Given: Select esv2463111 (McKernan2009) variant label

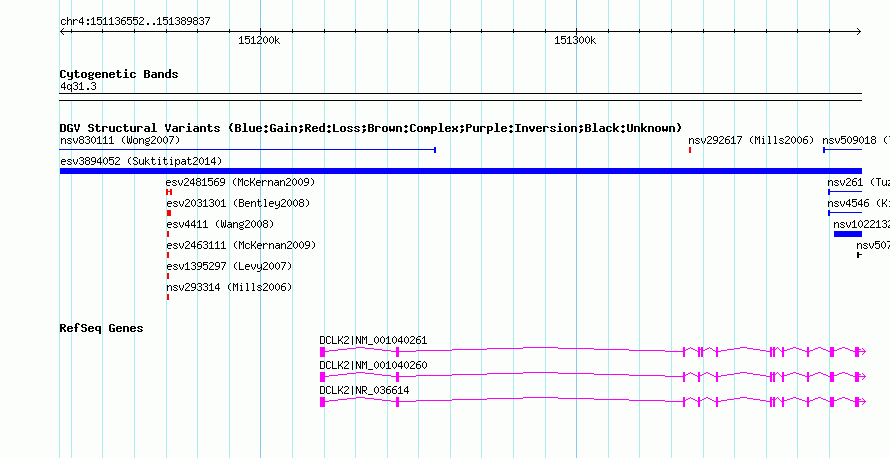Looking at the screenshot, I should click(x=241, y=245).
